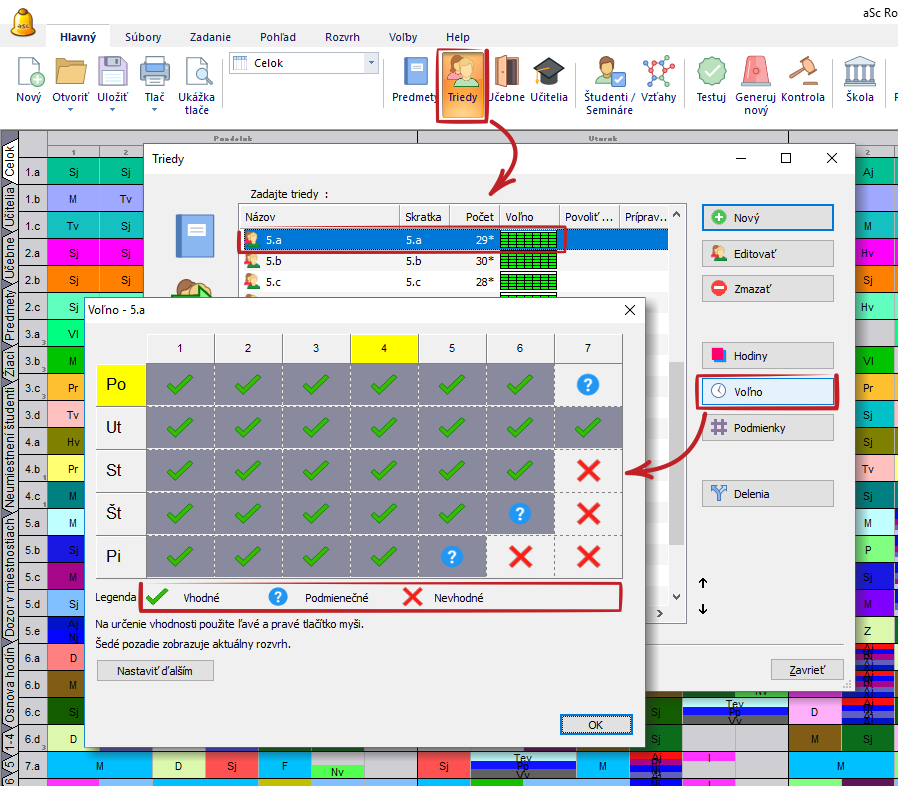The image size is (898, 786).
Task: Switch to the Zadanie ribbon tab
Action: (x=209, y=37)
